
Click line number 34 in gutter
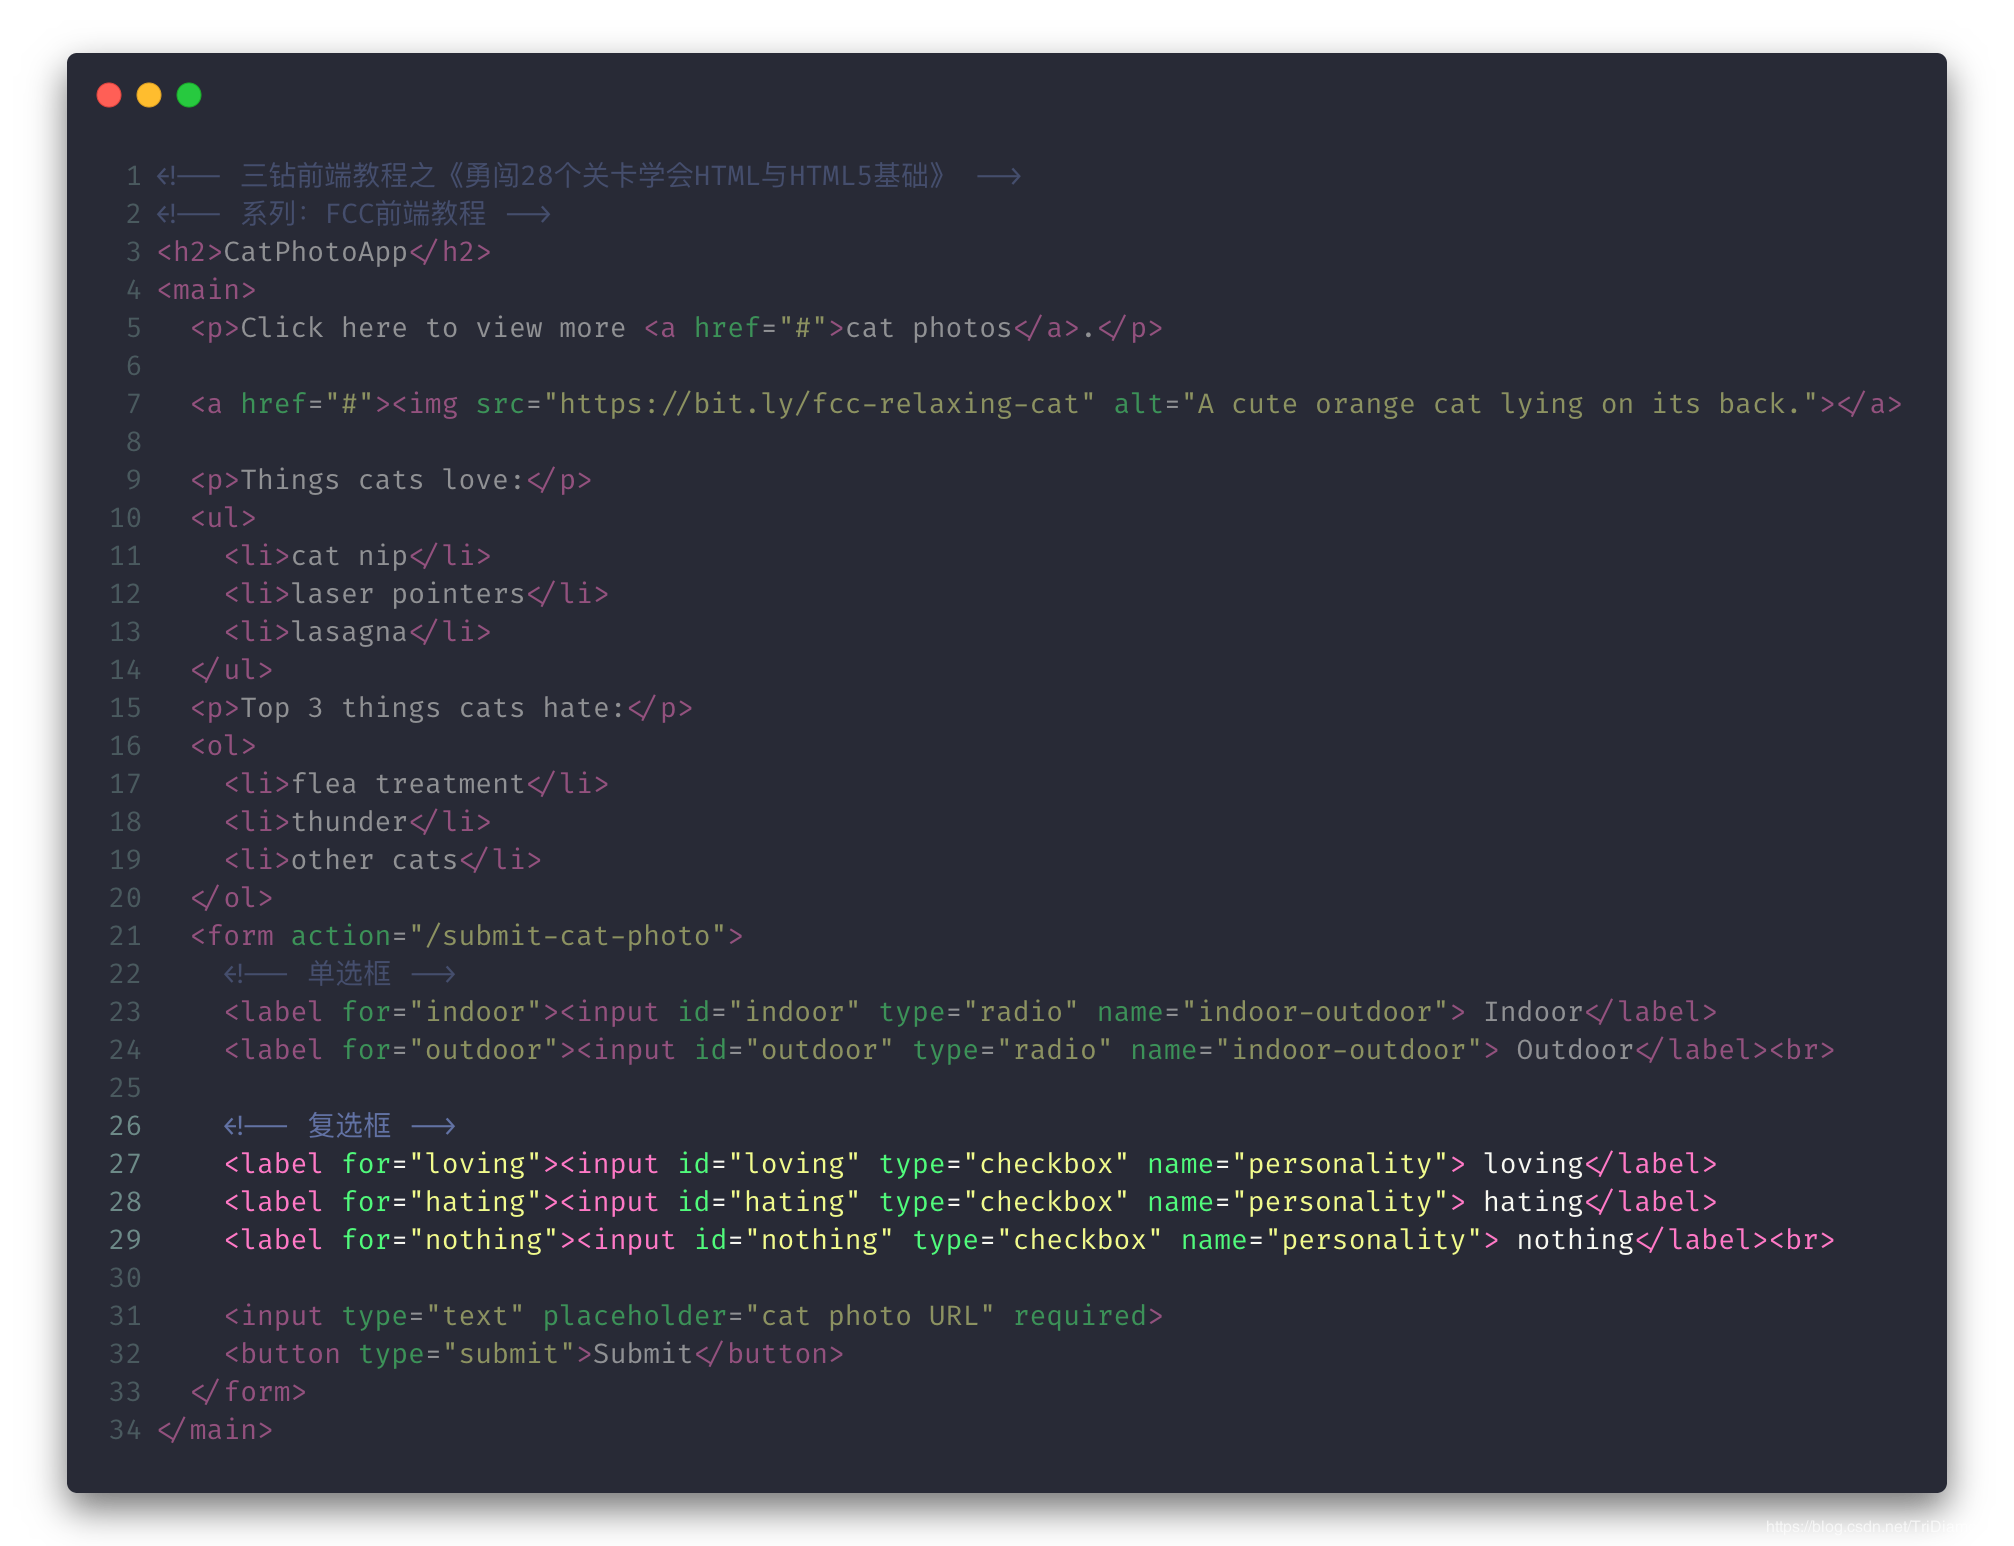(125, 1430)
